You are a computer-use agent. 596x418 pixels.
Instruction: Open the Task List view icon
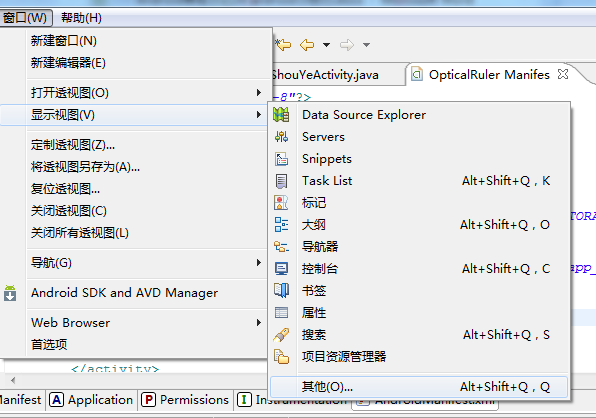coord(281,181)
